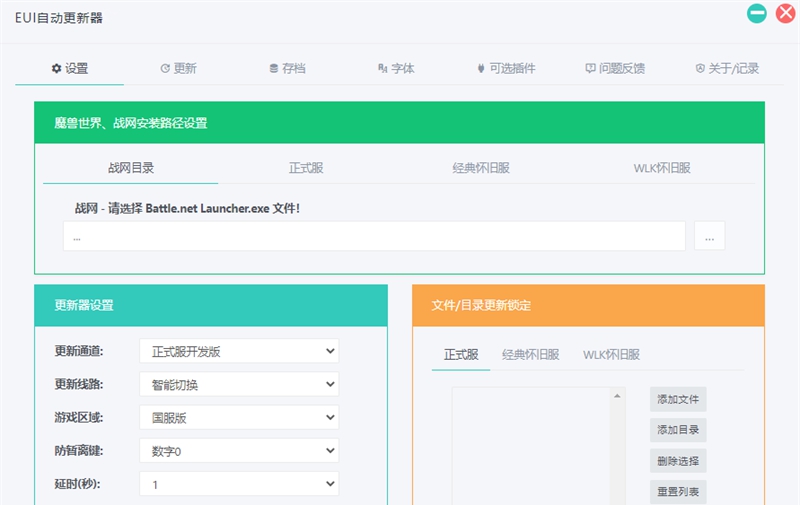Click the shield icon beside 关于/记录
800x505 pixels.
tap(700, 69)
